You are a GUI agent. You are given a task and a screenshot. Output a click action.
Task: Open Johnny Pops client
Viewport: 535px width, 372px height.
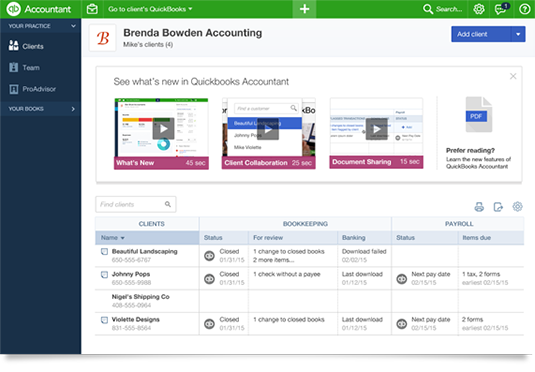coord(131,274)
